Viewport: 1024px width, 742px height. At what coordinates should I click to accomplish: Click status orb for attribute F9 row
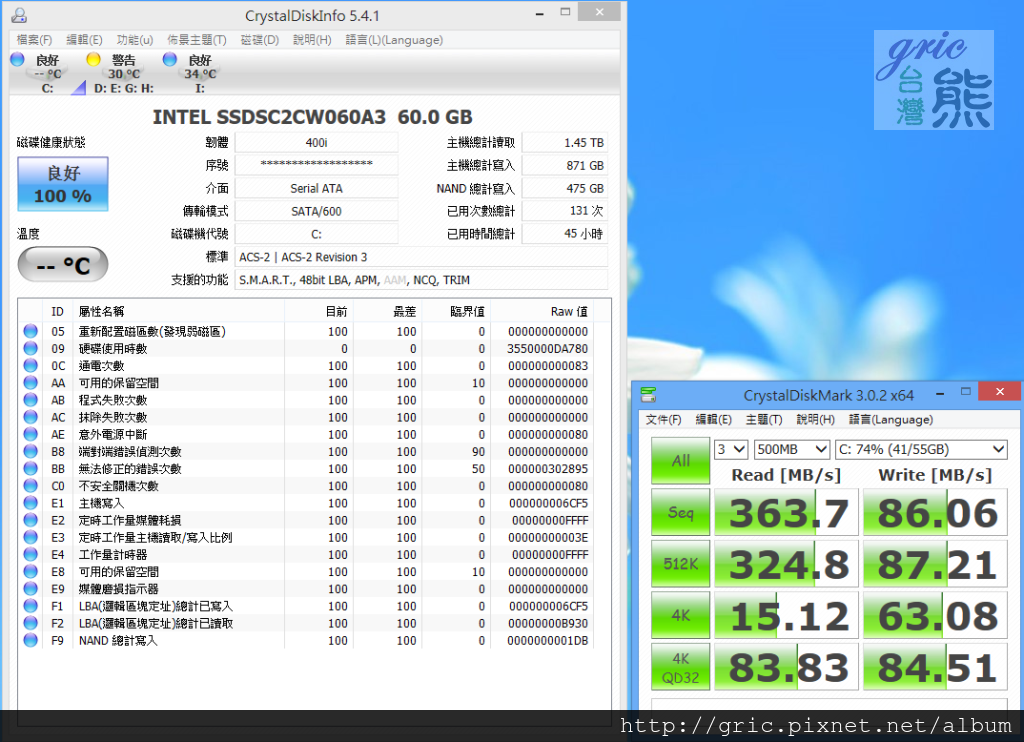pos(31,640)
